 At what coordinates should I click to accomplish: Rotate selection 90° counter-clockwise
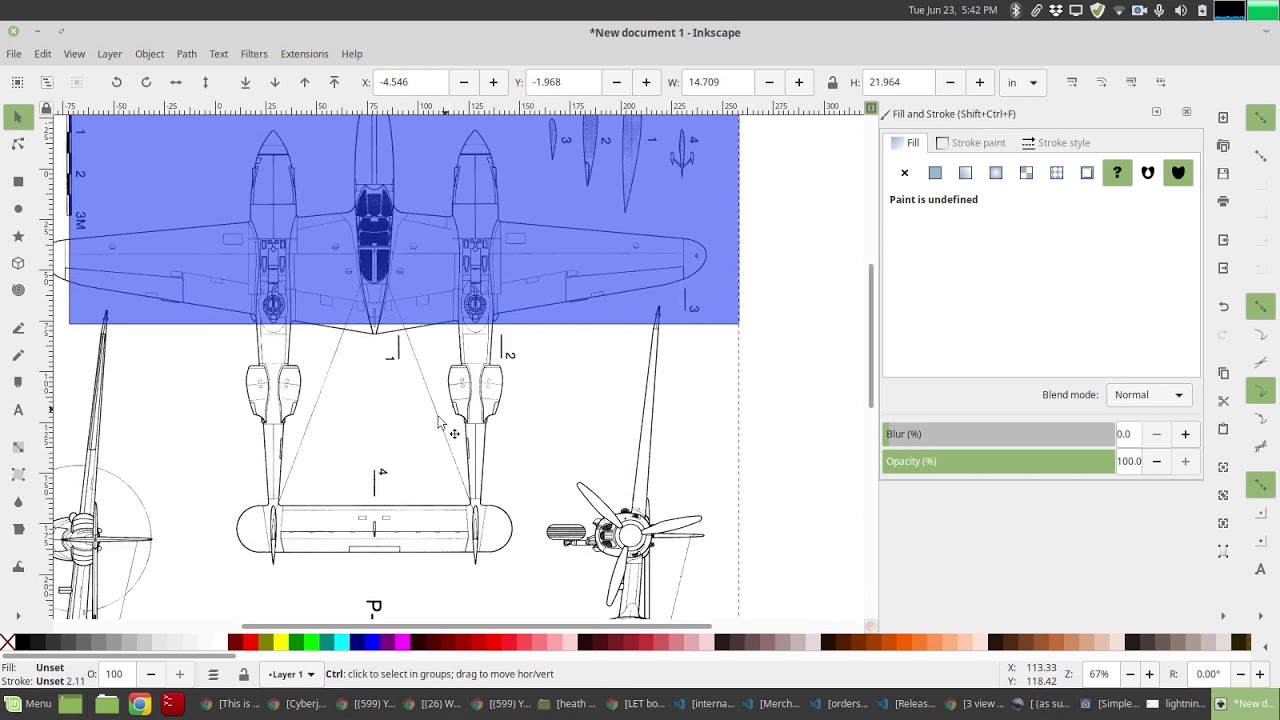[117, 82]
